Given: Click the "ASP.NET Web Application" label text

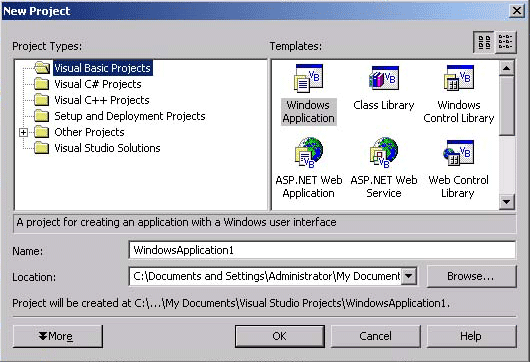Looking at the screenshot, I should (309, 187).
